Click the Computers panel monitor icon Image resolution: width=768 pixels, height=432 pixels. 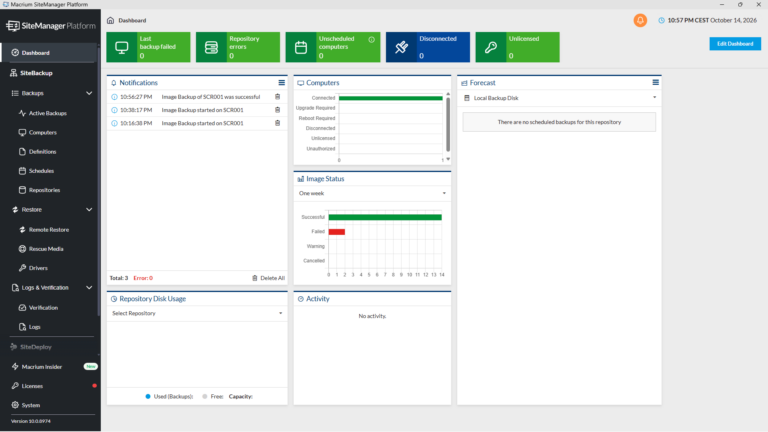[301, 83]
